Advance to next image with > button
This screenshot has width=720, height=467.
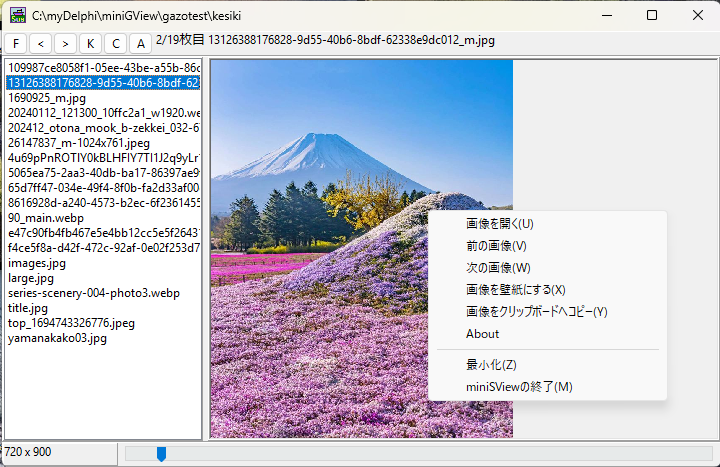66,43
